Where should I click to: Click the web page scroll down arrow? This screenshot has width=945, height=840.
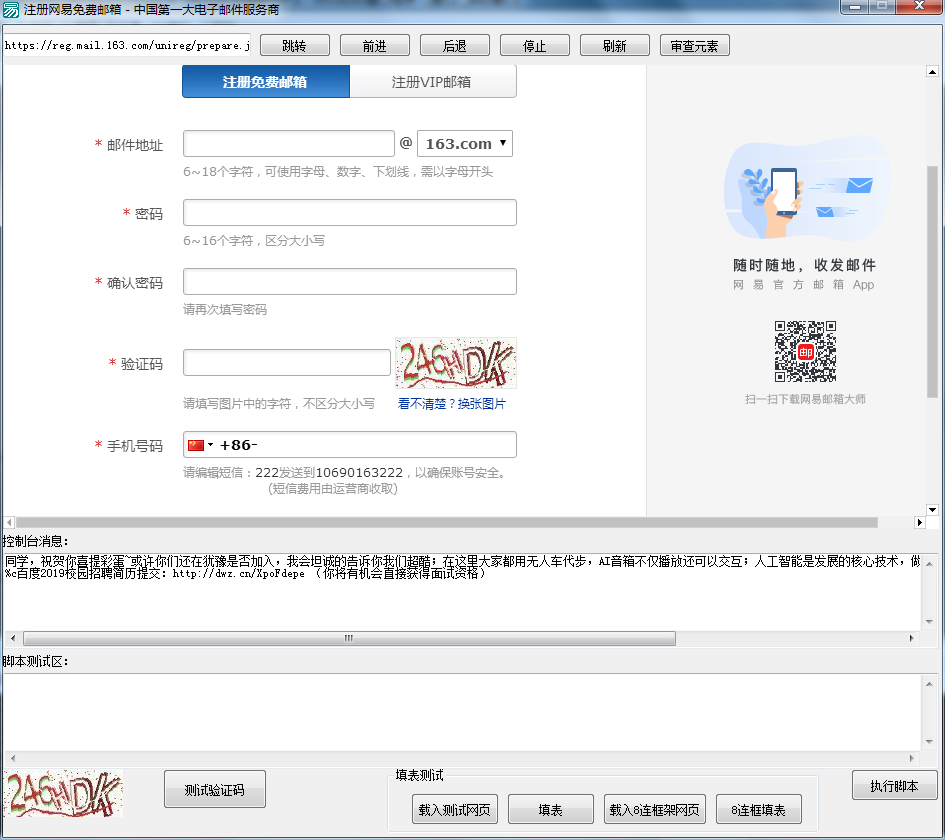tap(932, 510)
